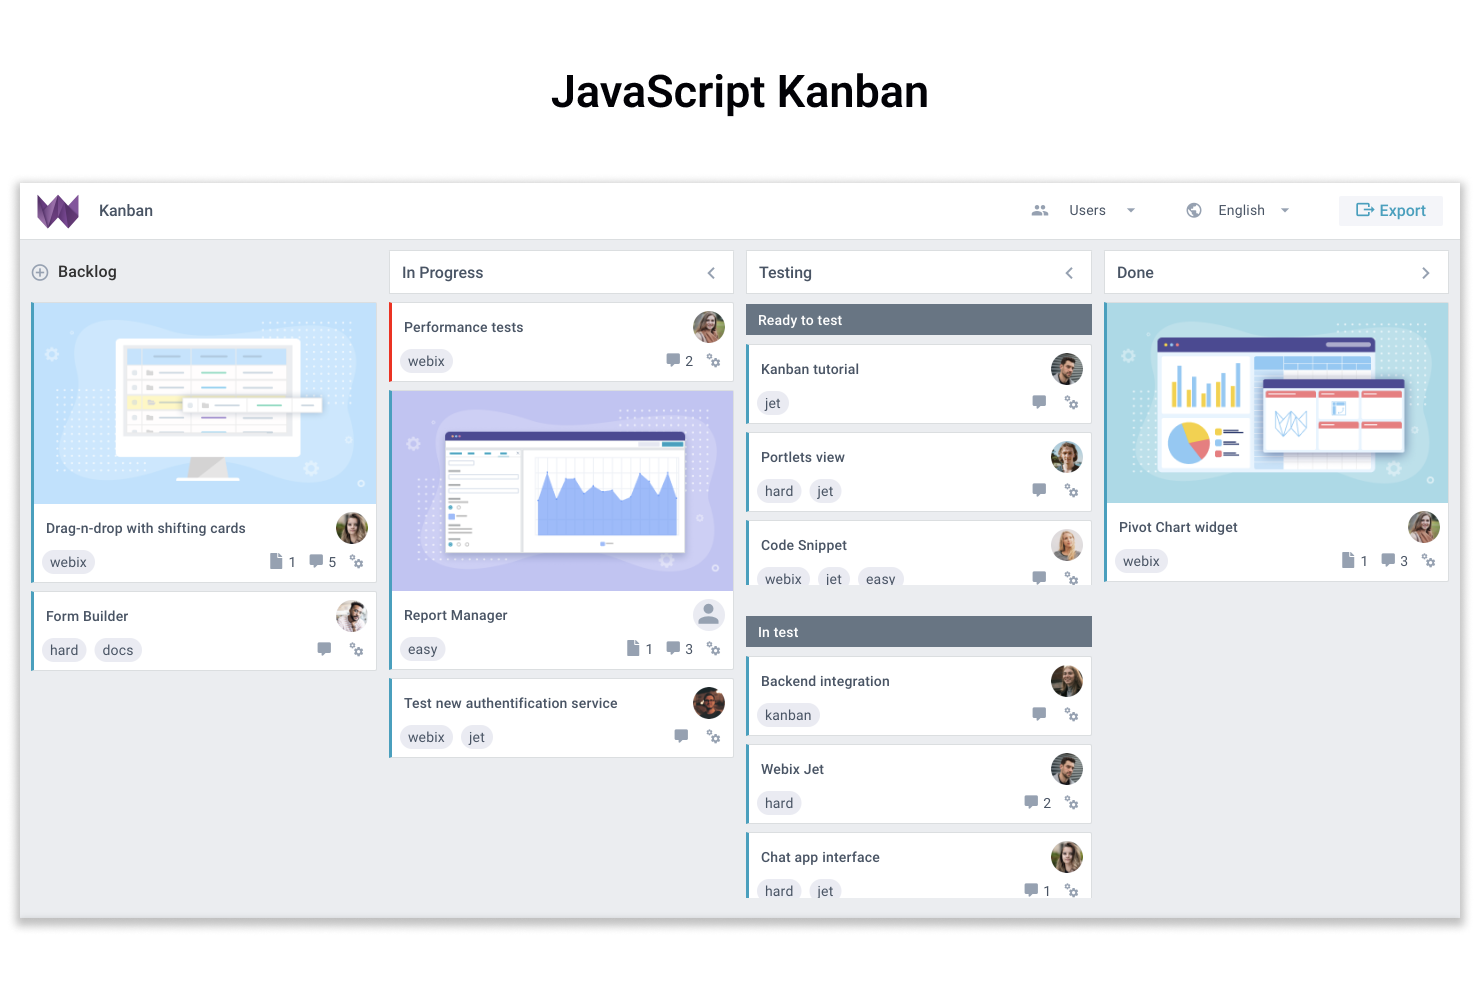Click the jet tag on Kanban tutorial
The image size is (1480, 1000).
tap(773, 403)
